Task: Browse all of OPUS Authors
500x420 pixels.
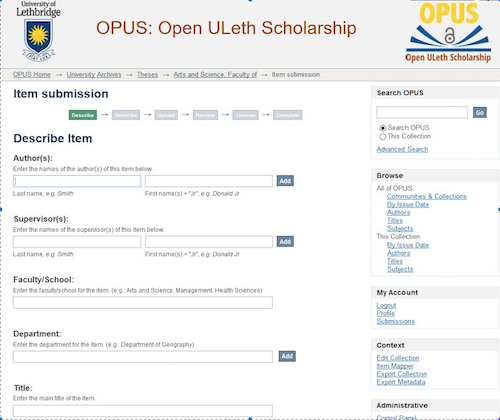Action: coord(399,212)
